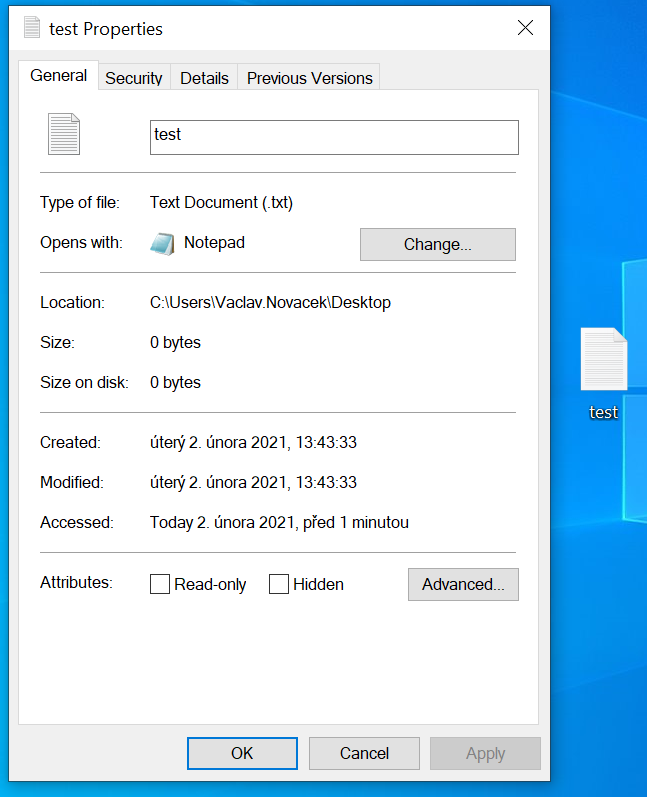Viewport: 647px width, 797px height.
Task: Open Advanced... attributes dialog
Action: (463, 585)
